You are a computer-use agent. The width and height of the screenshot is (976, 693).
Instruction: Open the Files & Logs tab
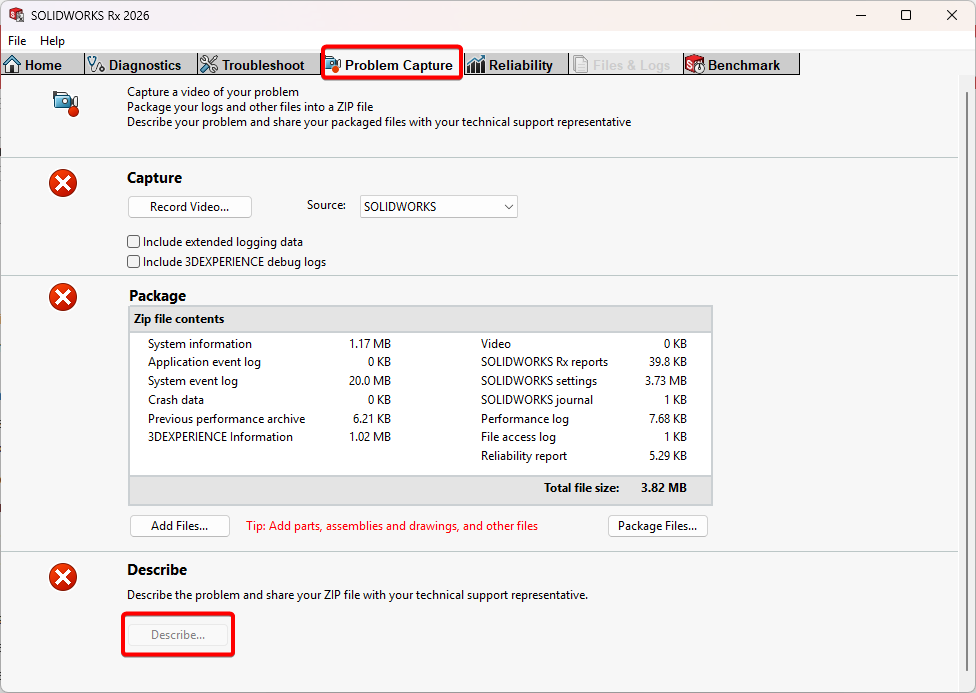pos(626,65)
